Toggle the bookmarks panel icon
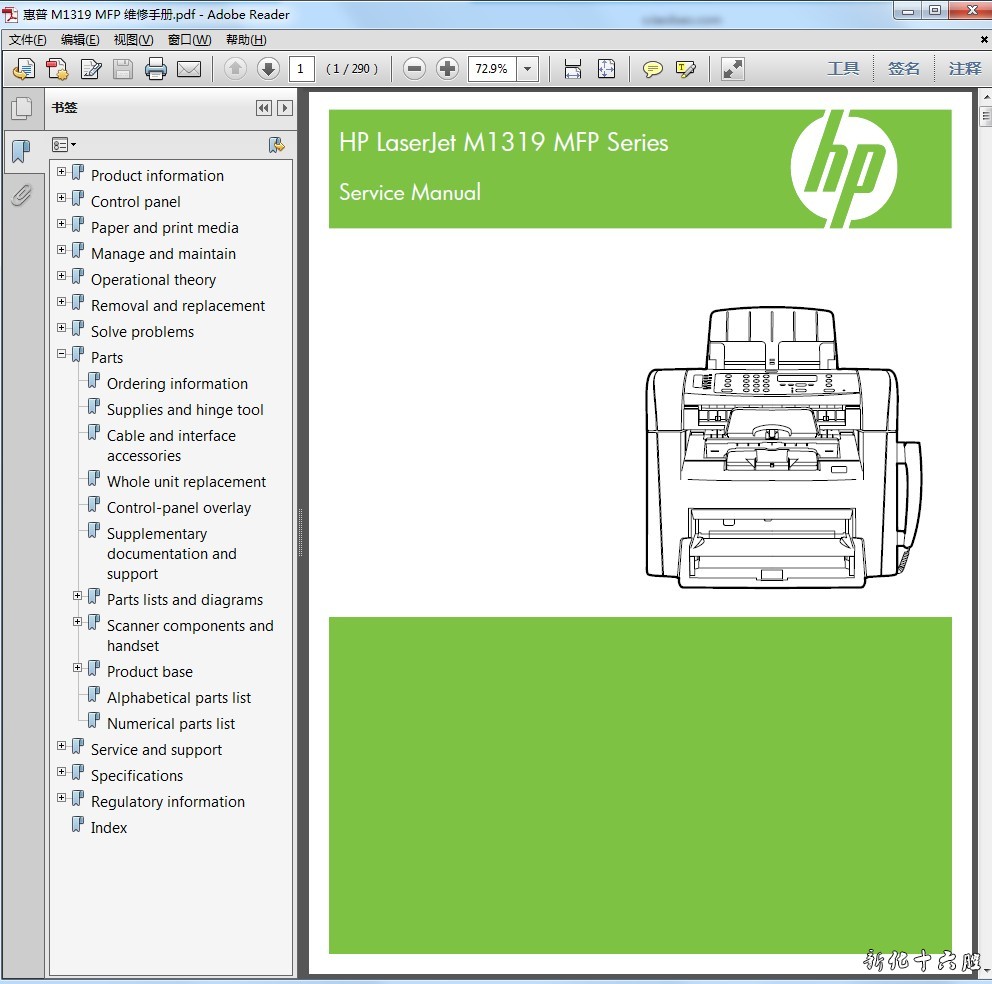The image size is (992, 984). 21,152
